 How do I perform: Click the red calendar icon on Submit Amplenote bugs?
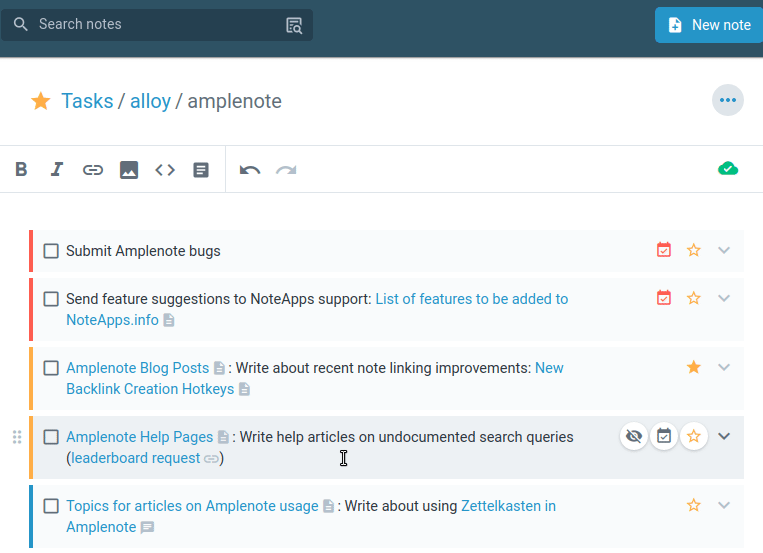click(x=664, y=250)
